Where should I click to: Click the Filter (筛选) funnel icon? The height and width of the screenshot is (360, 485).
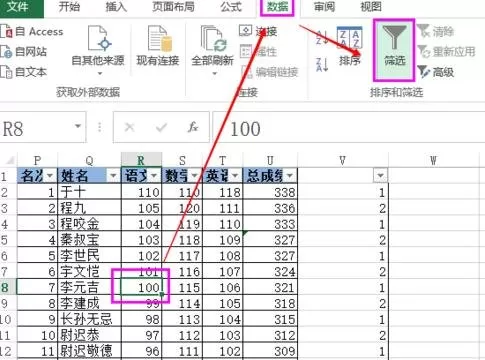point(394,37)
